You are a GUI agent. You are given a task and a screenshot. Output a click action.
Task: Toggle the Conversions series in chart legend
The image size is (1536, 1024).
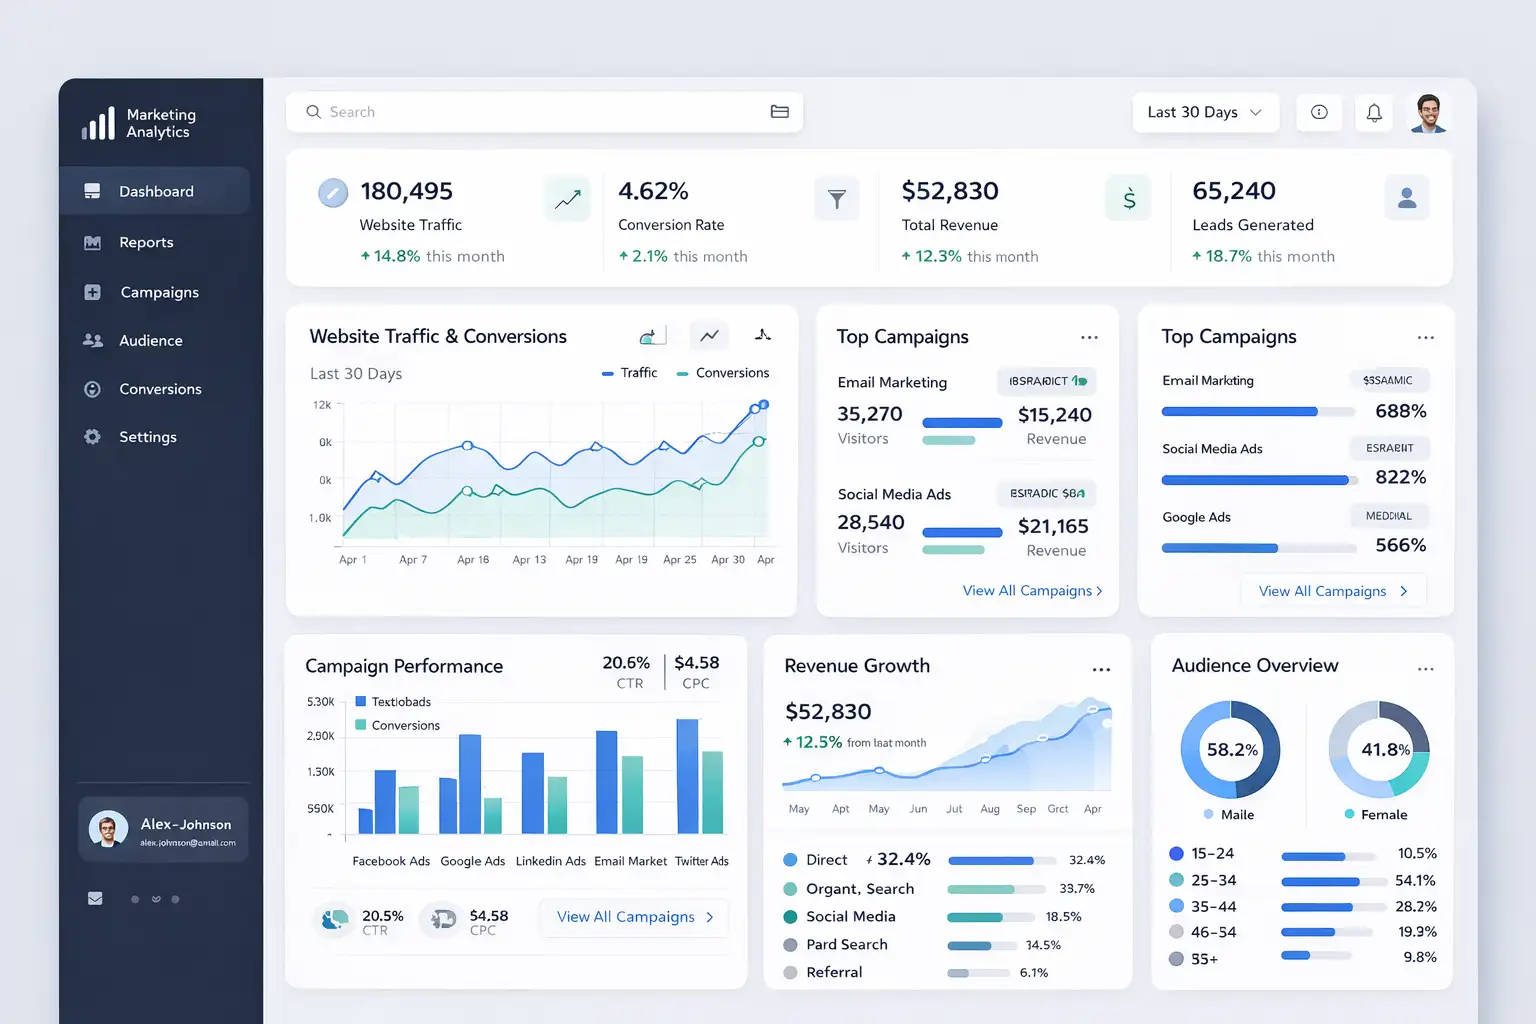723,373
